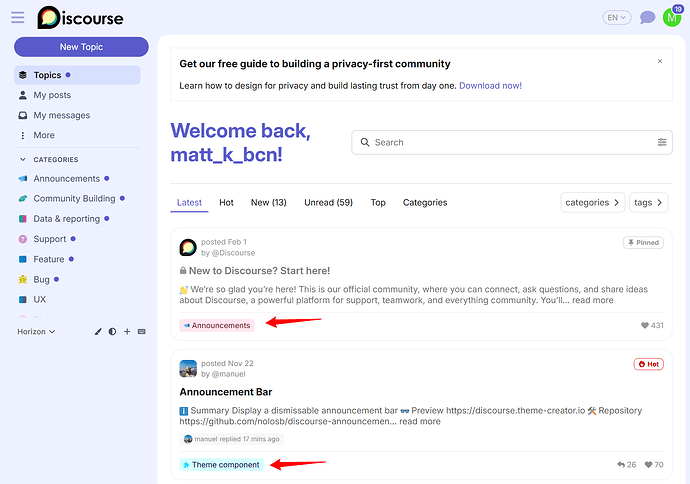
Task: Click read more on the welcome post
Action: click(x=592, y=300)
